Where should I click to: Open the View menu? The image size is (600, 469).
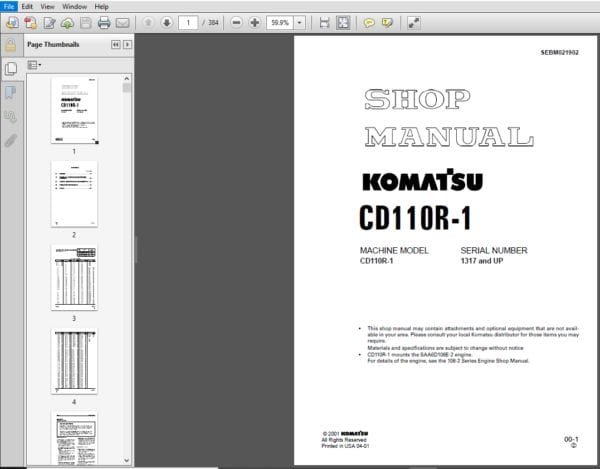coord(47,7)
